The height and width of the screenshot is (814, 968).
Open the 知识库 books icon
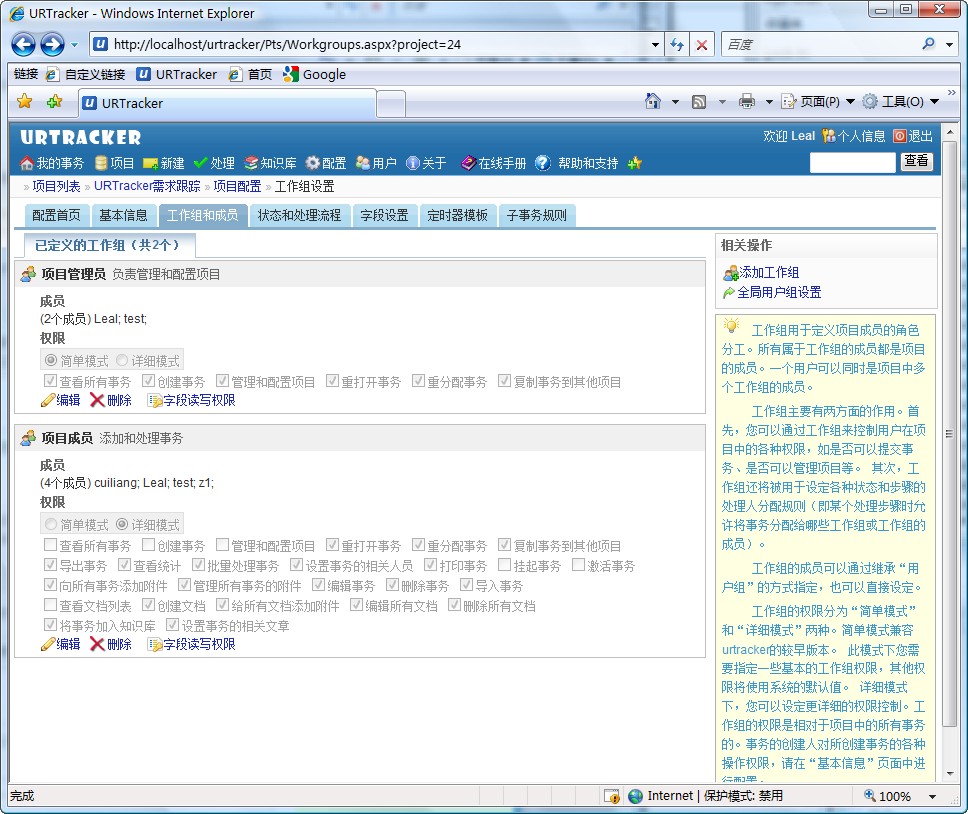pyautogui.click(x=251, y=163)
